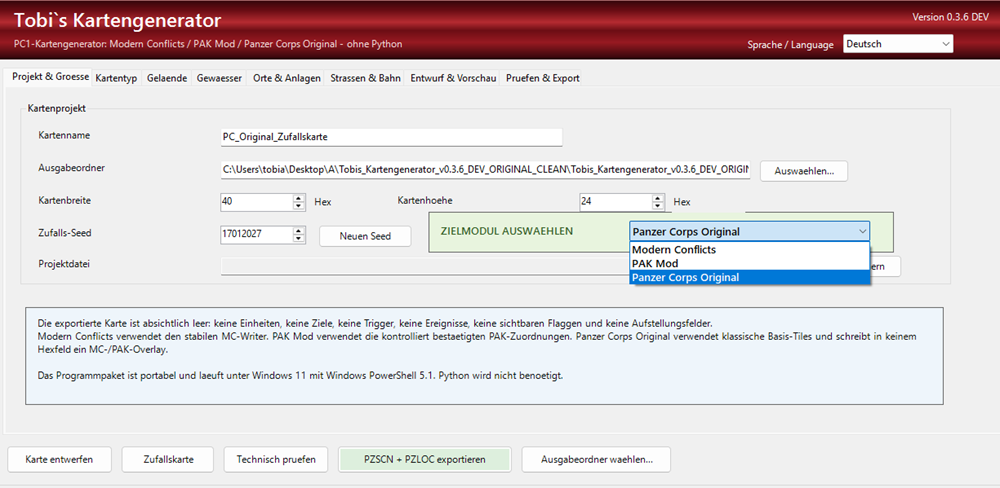Increase Zufalls-Seed with up arrow
1000x488 pixels.
[x=298, y=231]
